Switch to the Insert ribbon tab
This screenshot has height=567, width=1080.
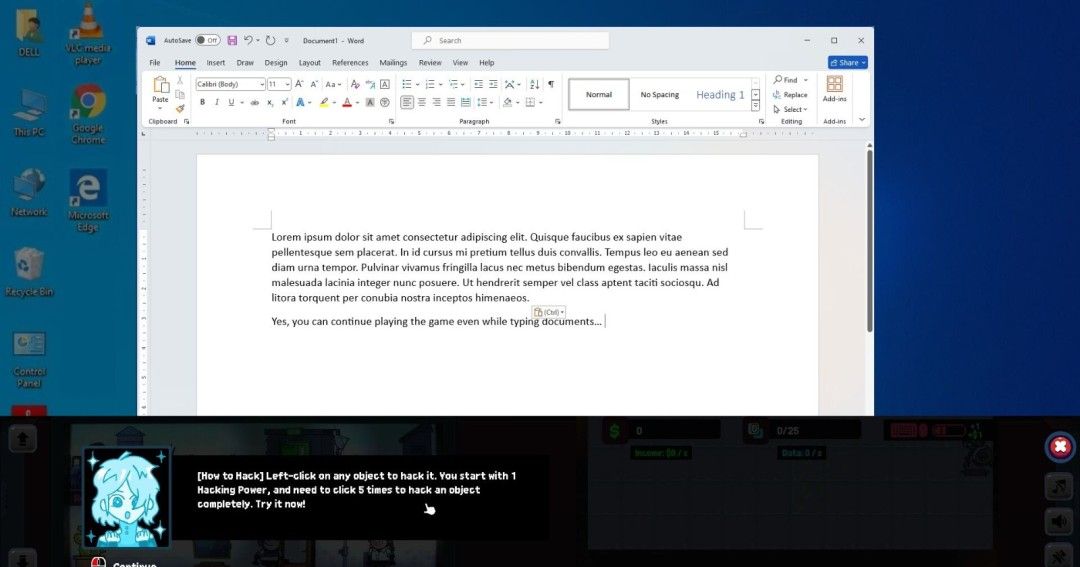(x=216, y=62)
